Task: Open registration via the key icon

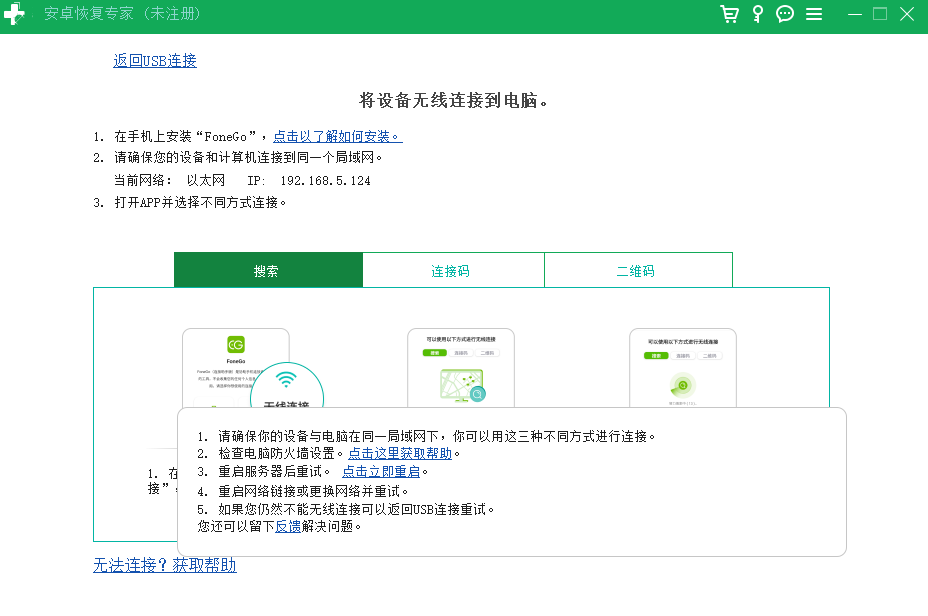Action: tap(758, 14)
